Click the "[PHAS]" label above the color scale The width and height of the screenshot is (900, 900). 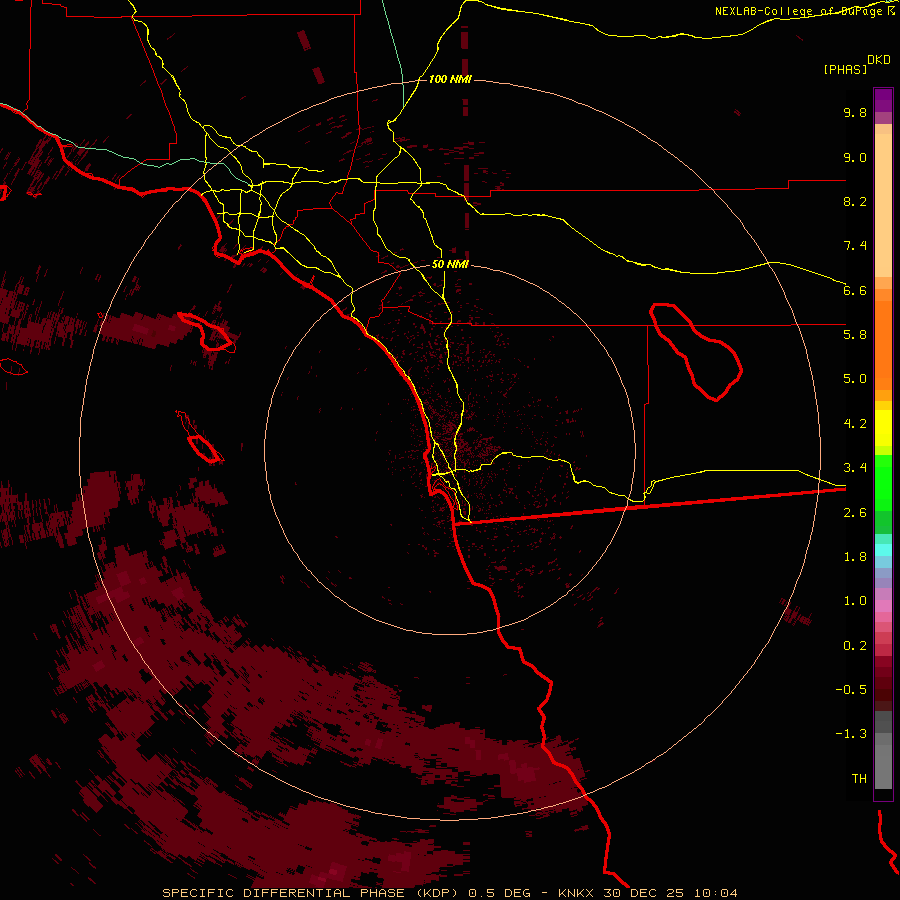click(845, 70)
